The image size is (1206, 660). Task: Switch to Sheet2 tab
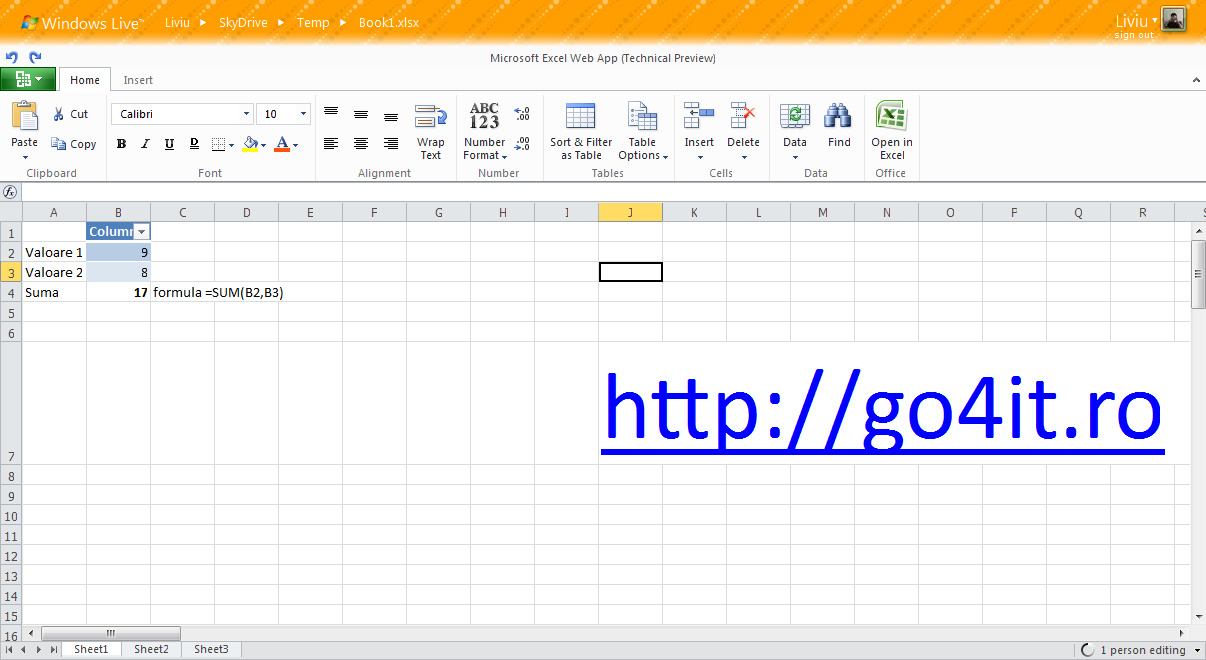pyautogui.click(x=151, y=649)
